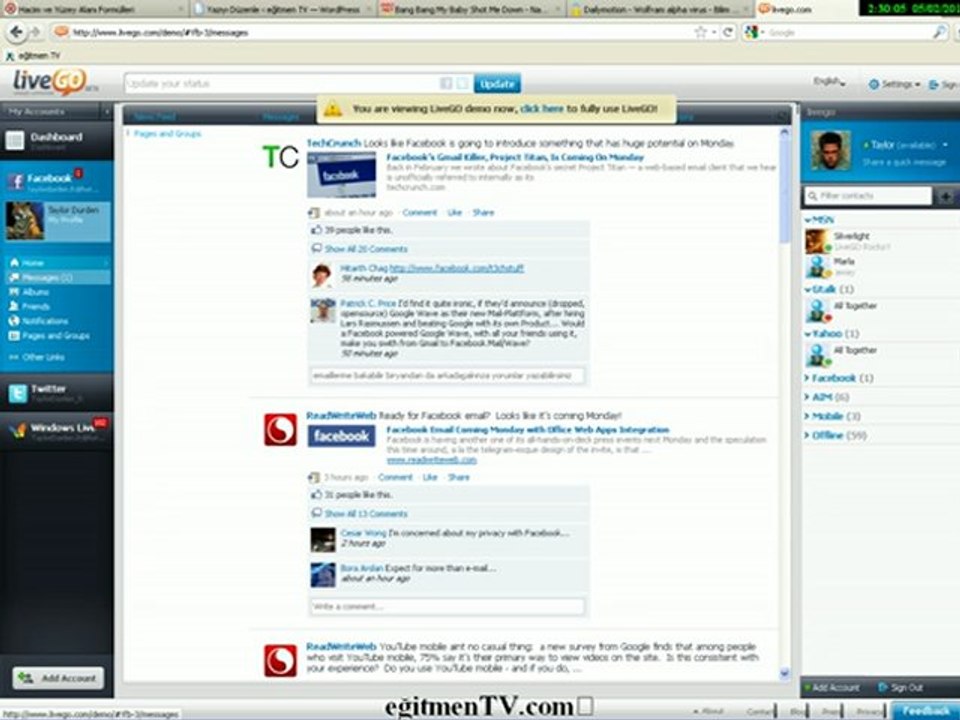960x720 pixels.
Task: Click Comment under the TechCrunch post
Action: tap(419, 212)
